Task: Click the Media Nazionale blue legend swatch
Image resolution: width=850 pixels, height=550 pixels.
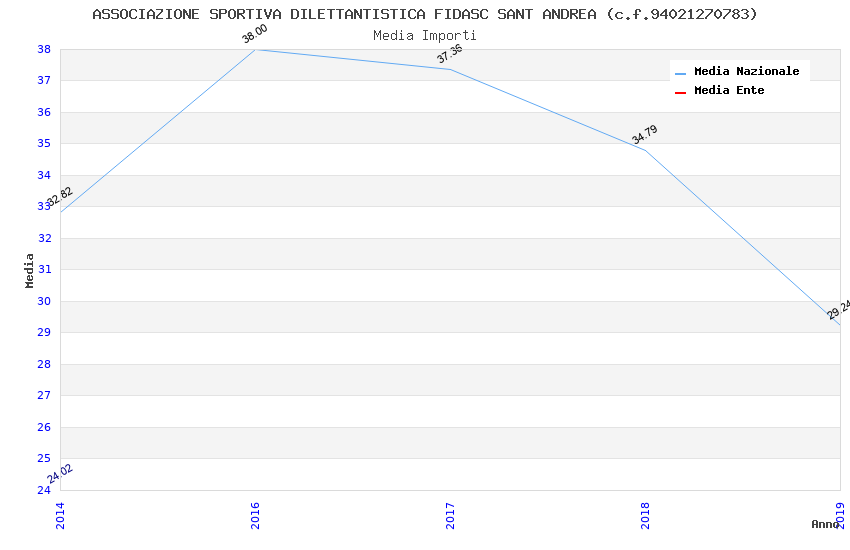Action: 680,73
